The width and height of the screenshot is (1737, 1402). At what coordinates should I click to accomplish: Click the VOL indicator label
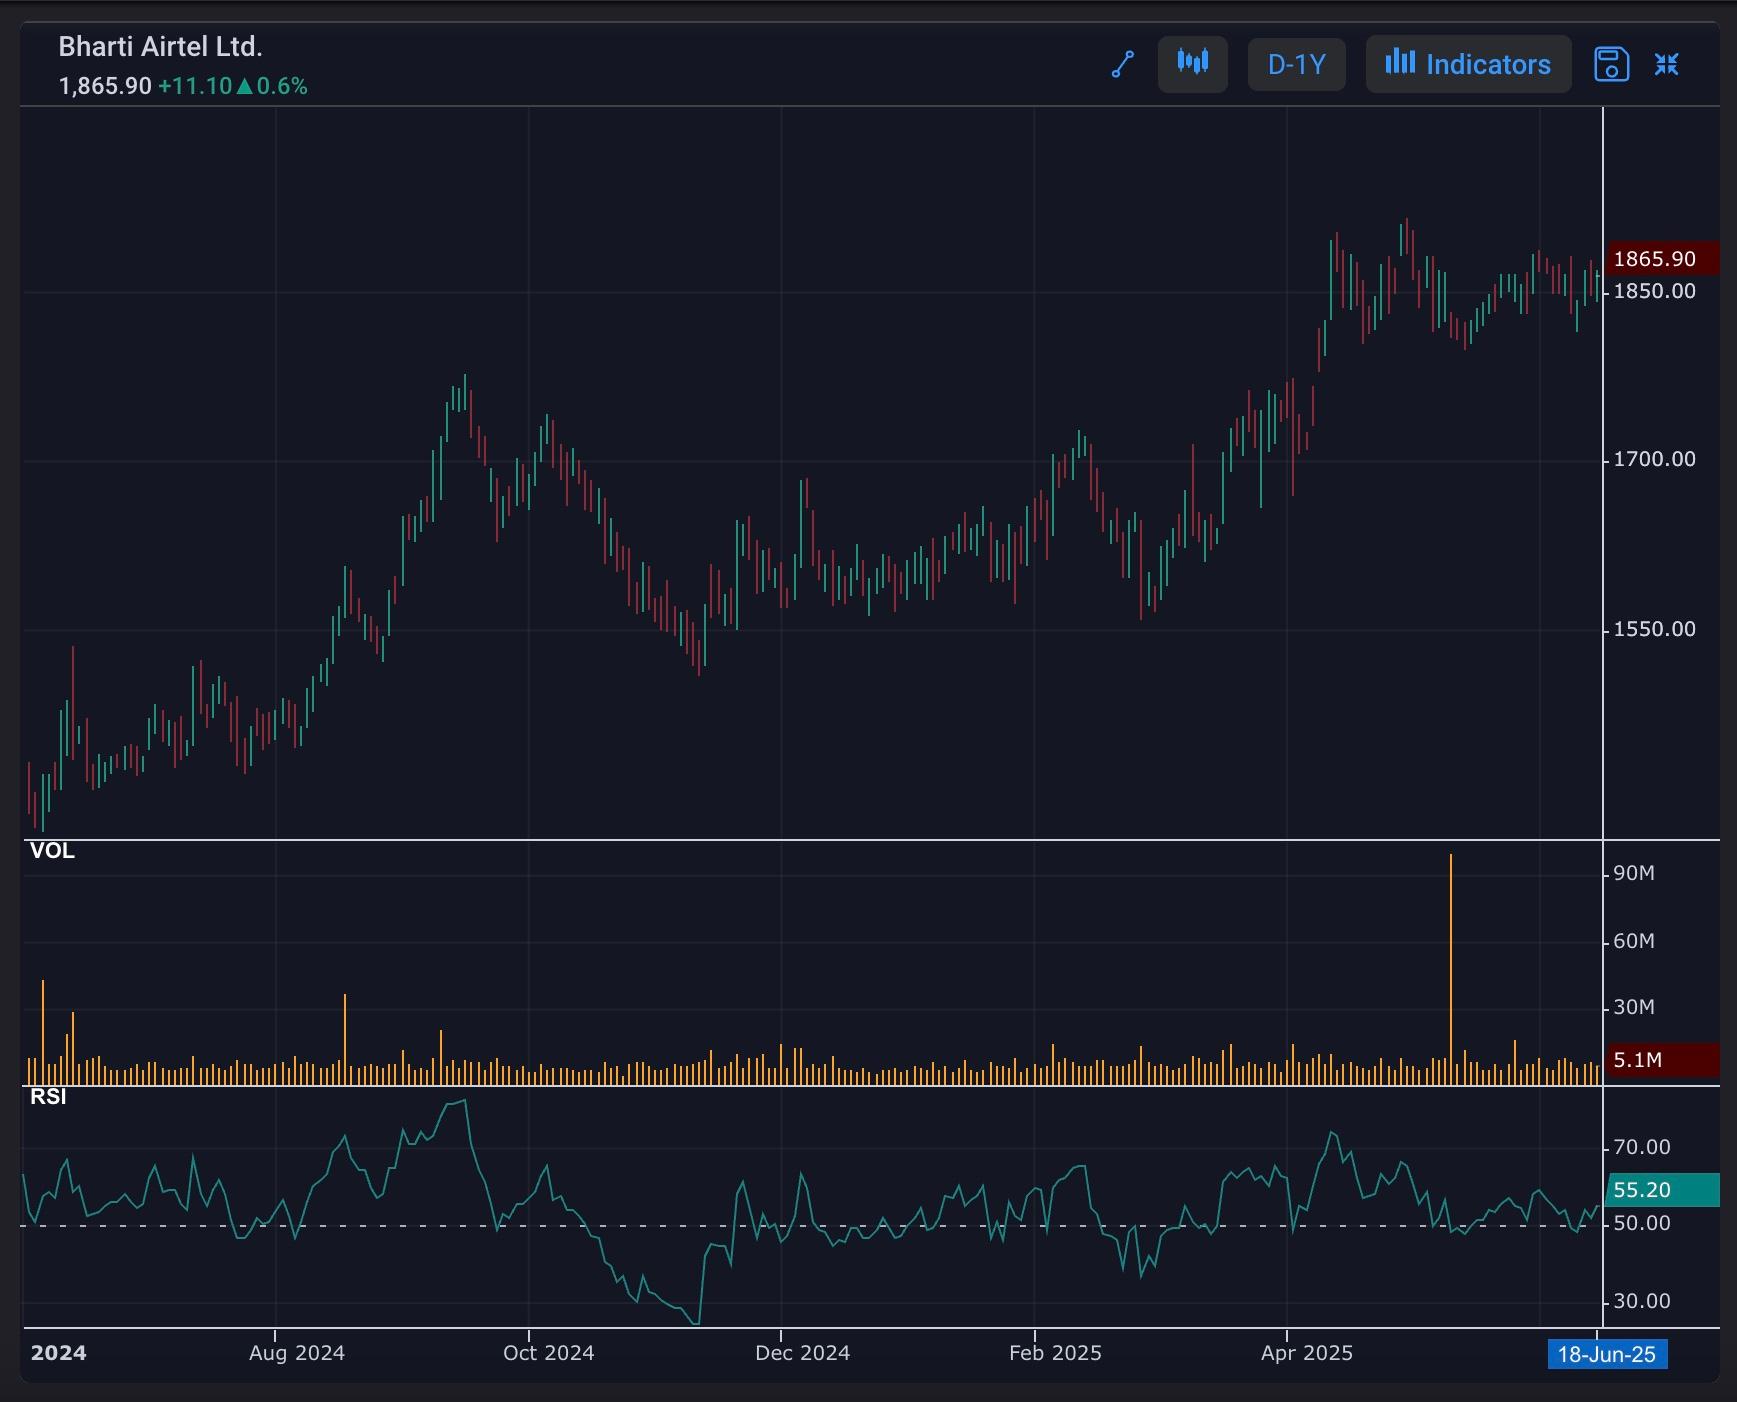(x=52, y=851)
